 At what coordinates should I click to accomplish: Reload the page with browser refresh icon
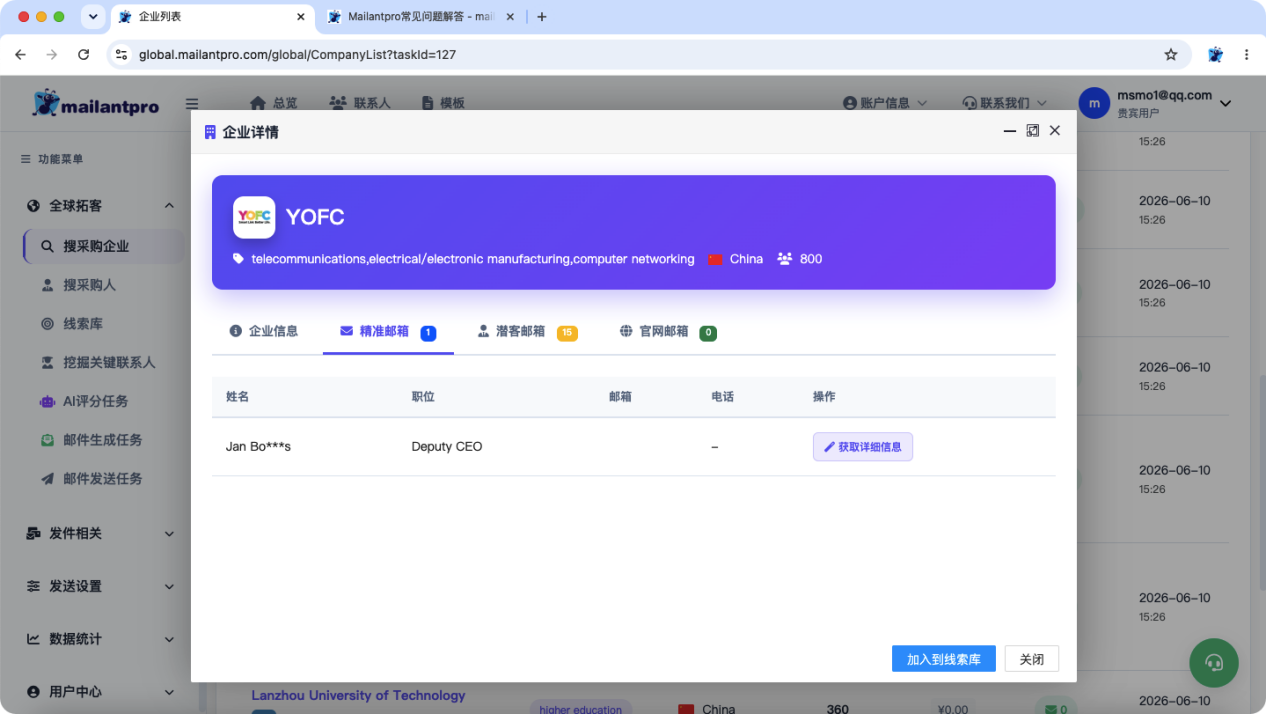click(x=83, y=54)
